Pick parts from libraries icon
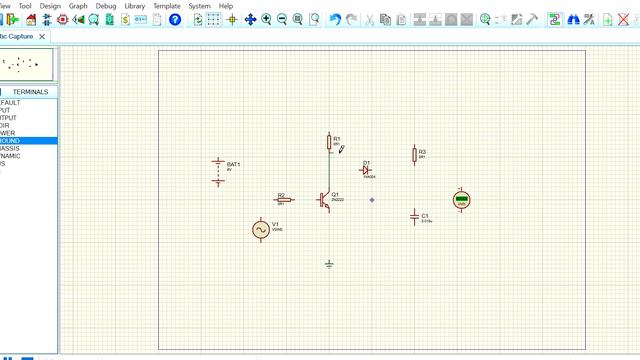Screen dimensions: 640x360 click(x=485, y=19)
